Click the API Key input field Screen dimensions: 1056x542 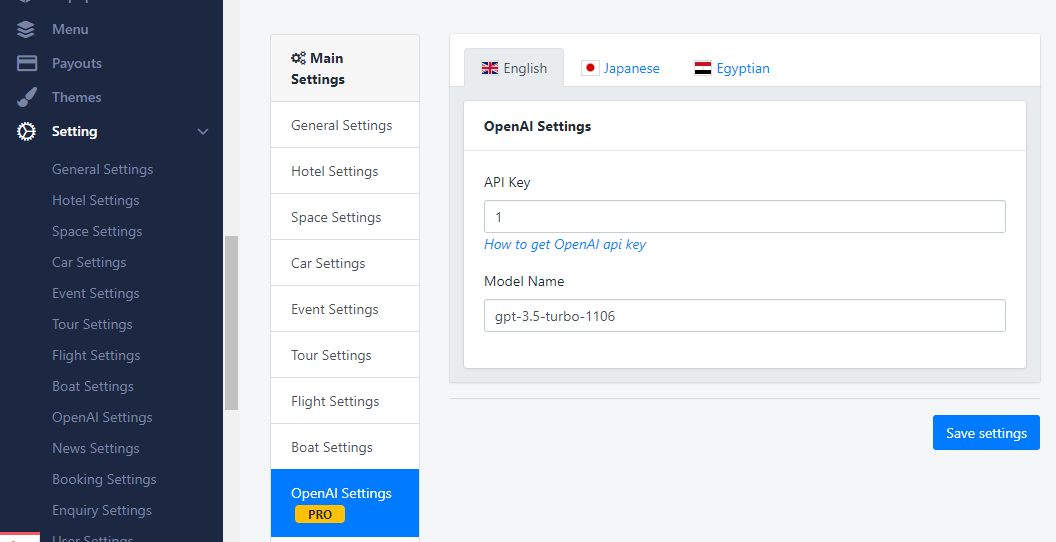pyautogui.click(x=744, y=217)
